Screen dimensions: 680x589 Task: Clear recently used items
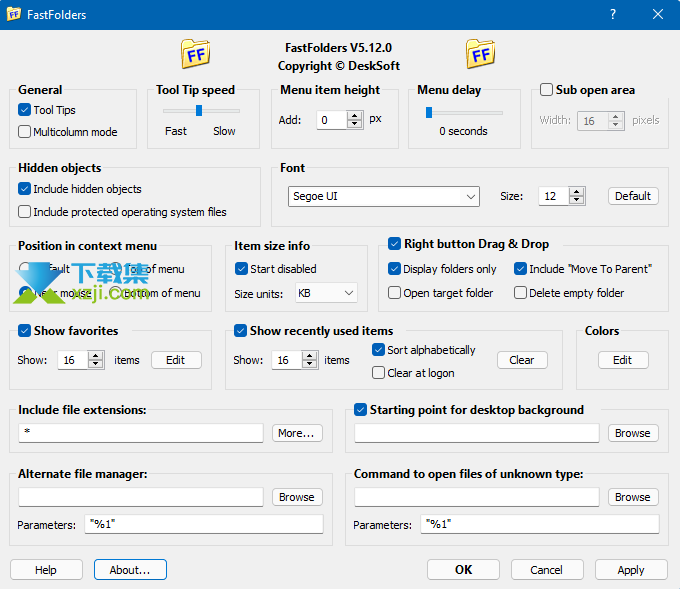tap(522, 360)
